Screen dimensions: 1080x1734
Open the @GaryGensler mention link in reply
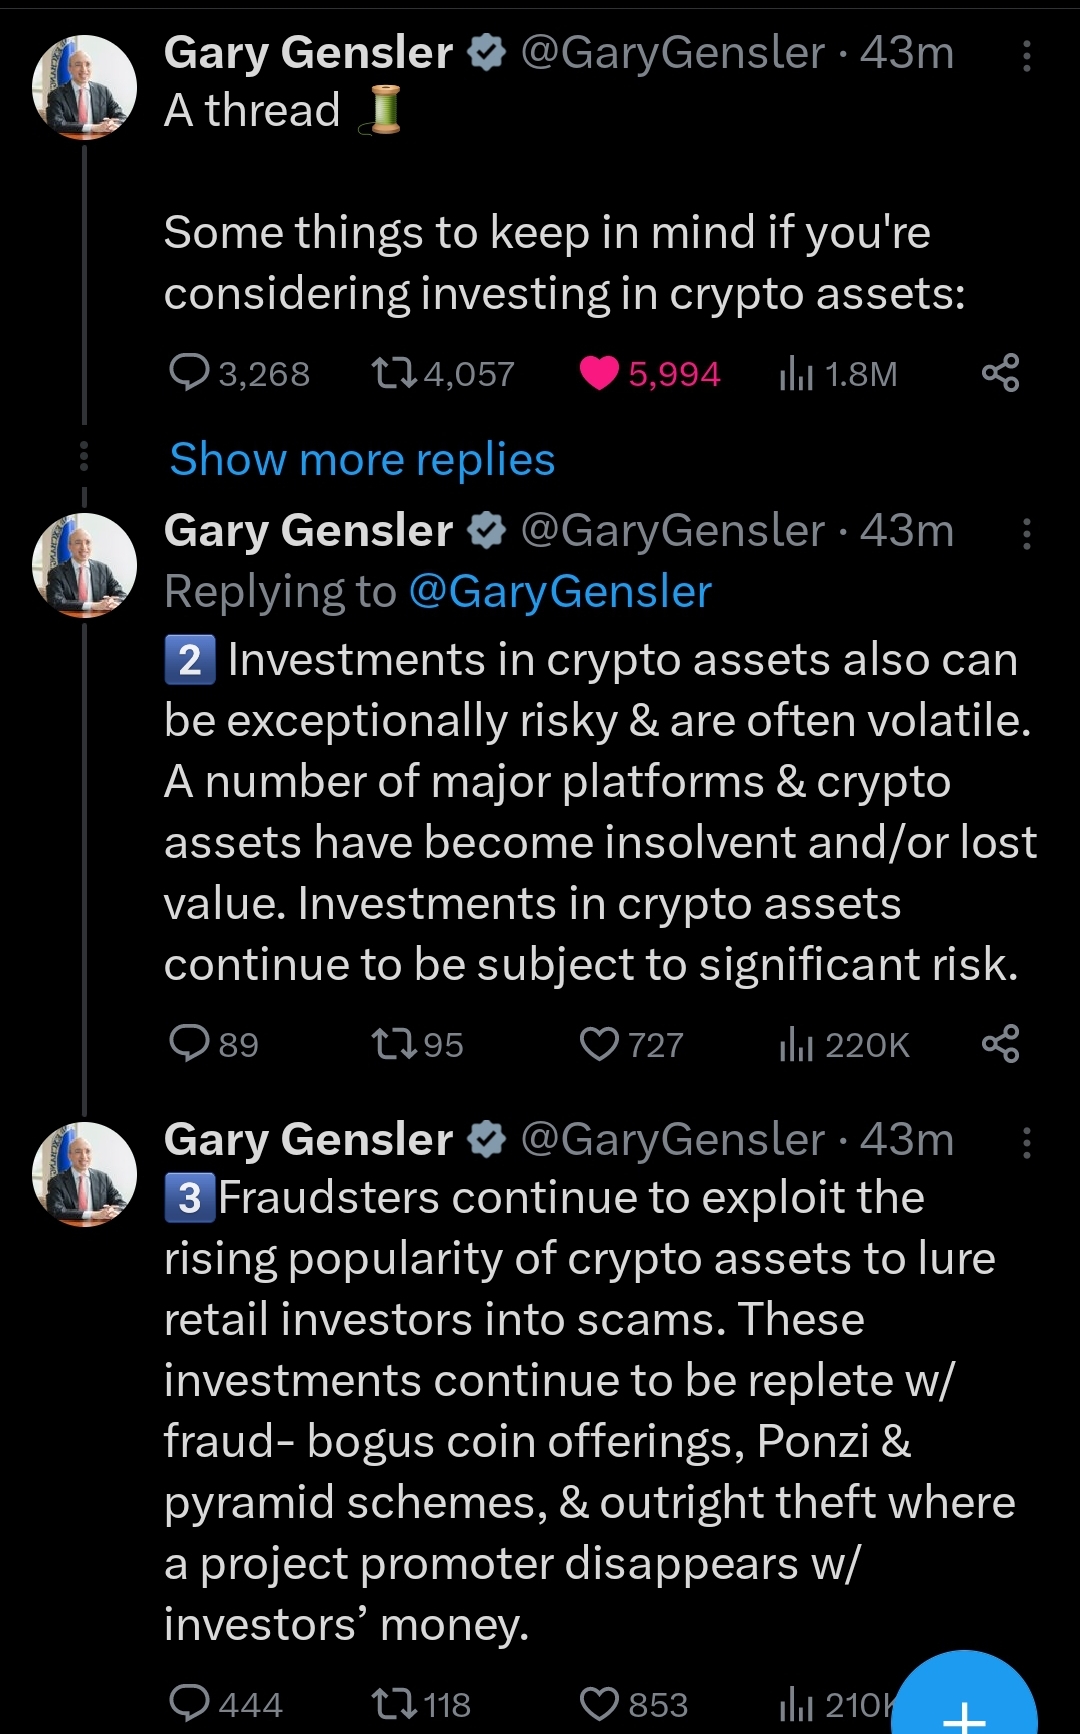[x=560, y=592]
